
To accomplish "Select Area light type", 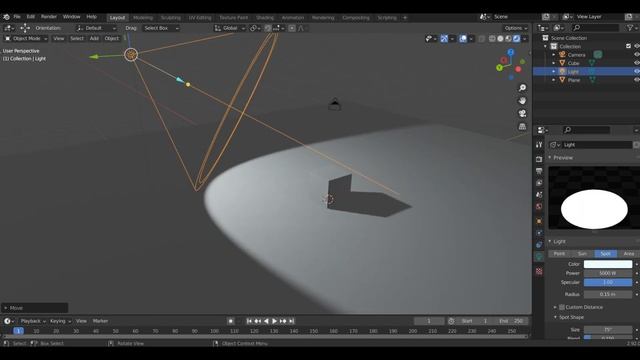I will click(629, 253).
